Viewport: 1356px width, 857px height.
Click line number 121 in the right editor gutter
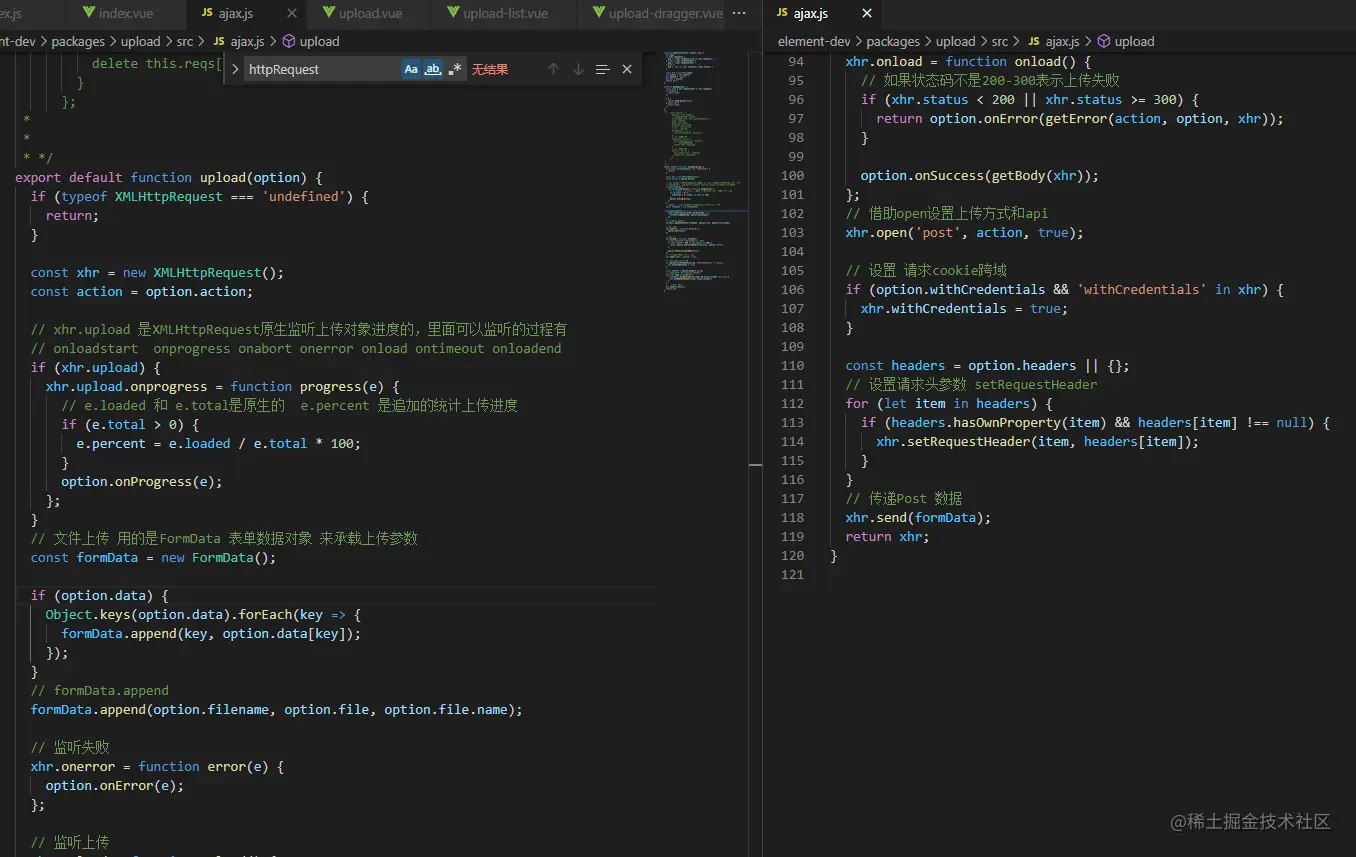tap(792, 574)
